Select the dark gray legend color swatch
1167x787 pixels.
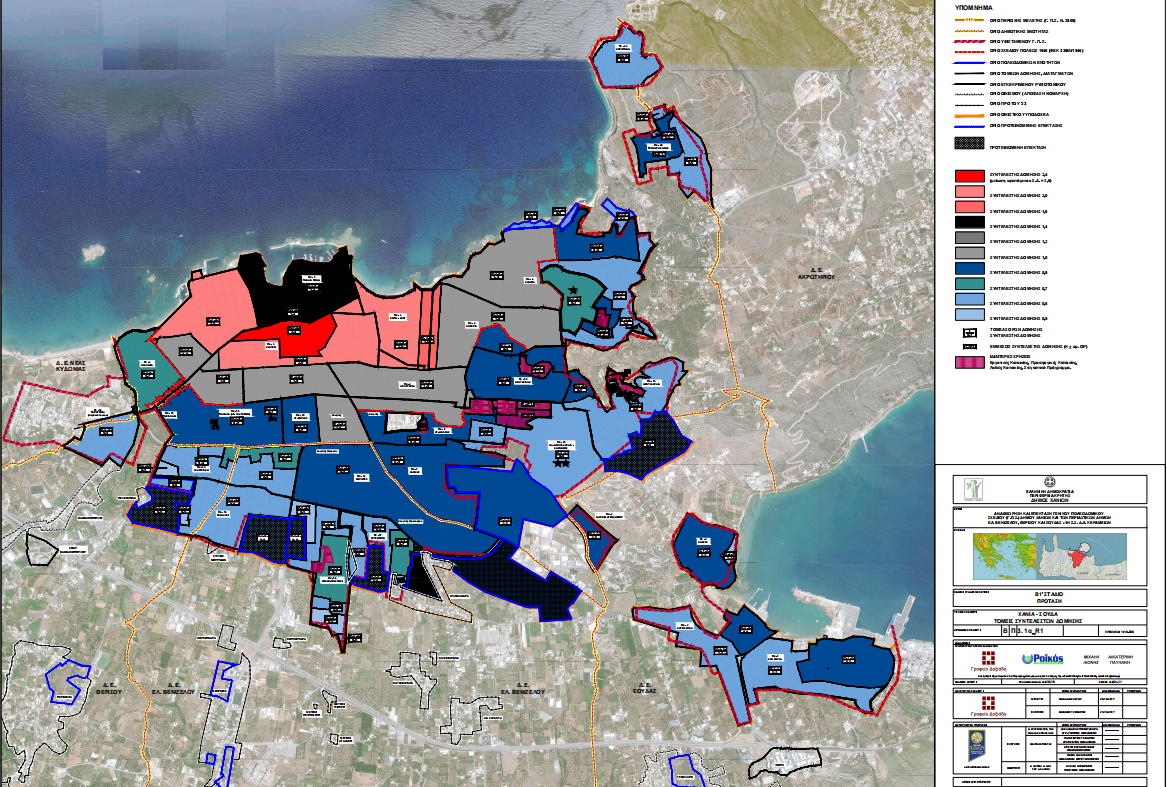tap(969, 238)
